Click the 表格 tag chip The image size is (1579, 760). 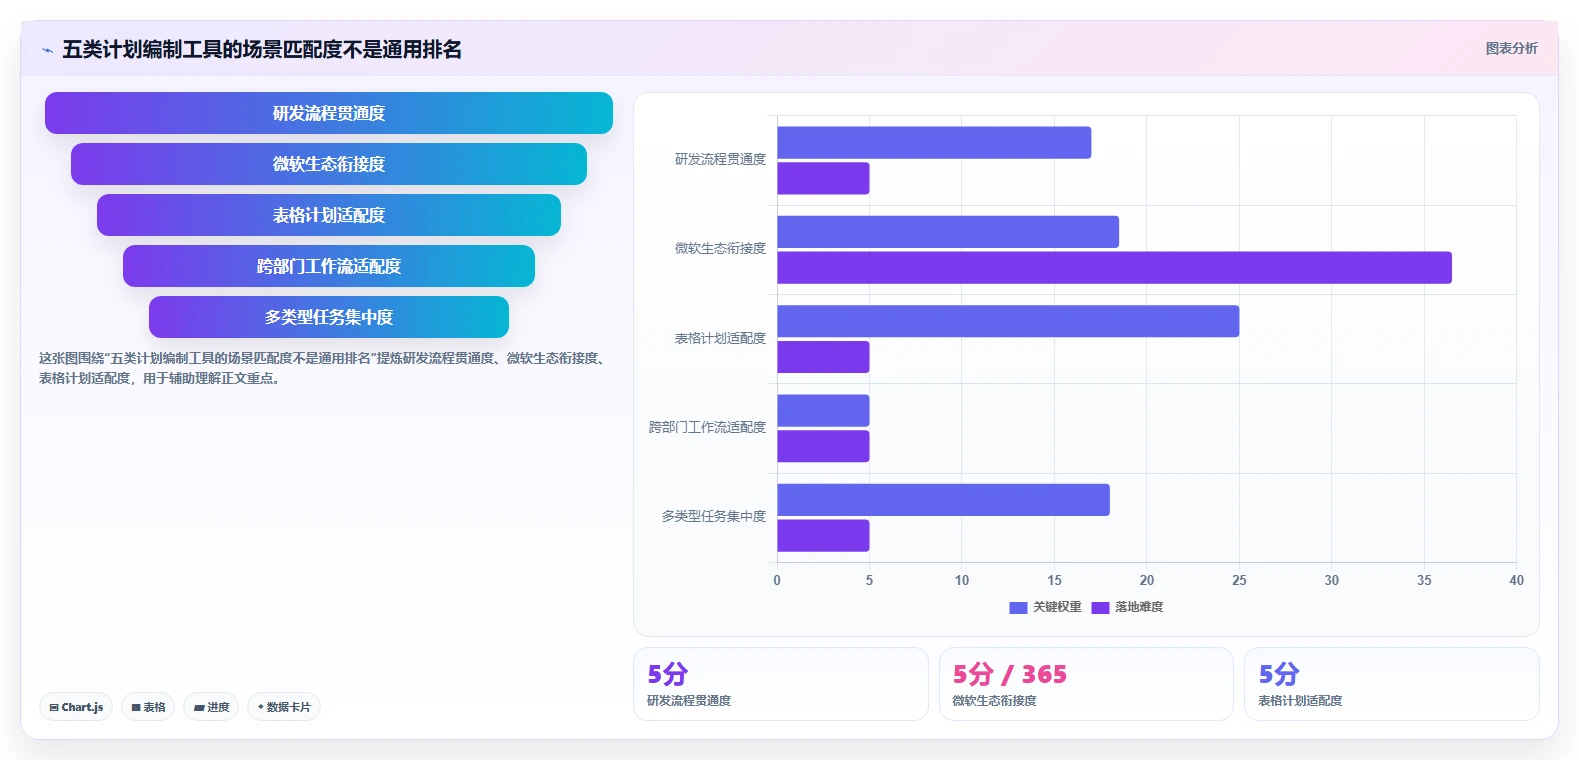click(148, 707)
